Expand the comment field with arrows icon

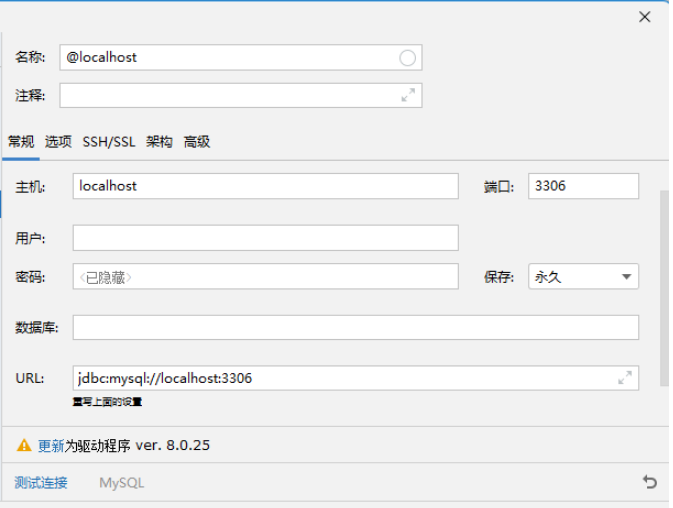[x=408, y=95]
